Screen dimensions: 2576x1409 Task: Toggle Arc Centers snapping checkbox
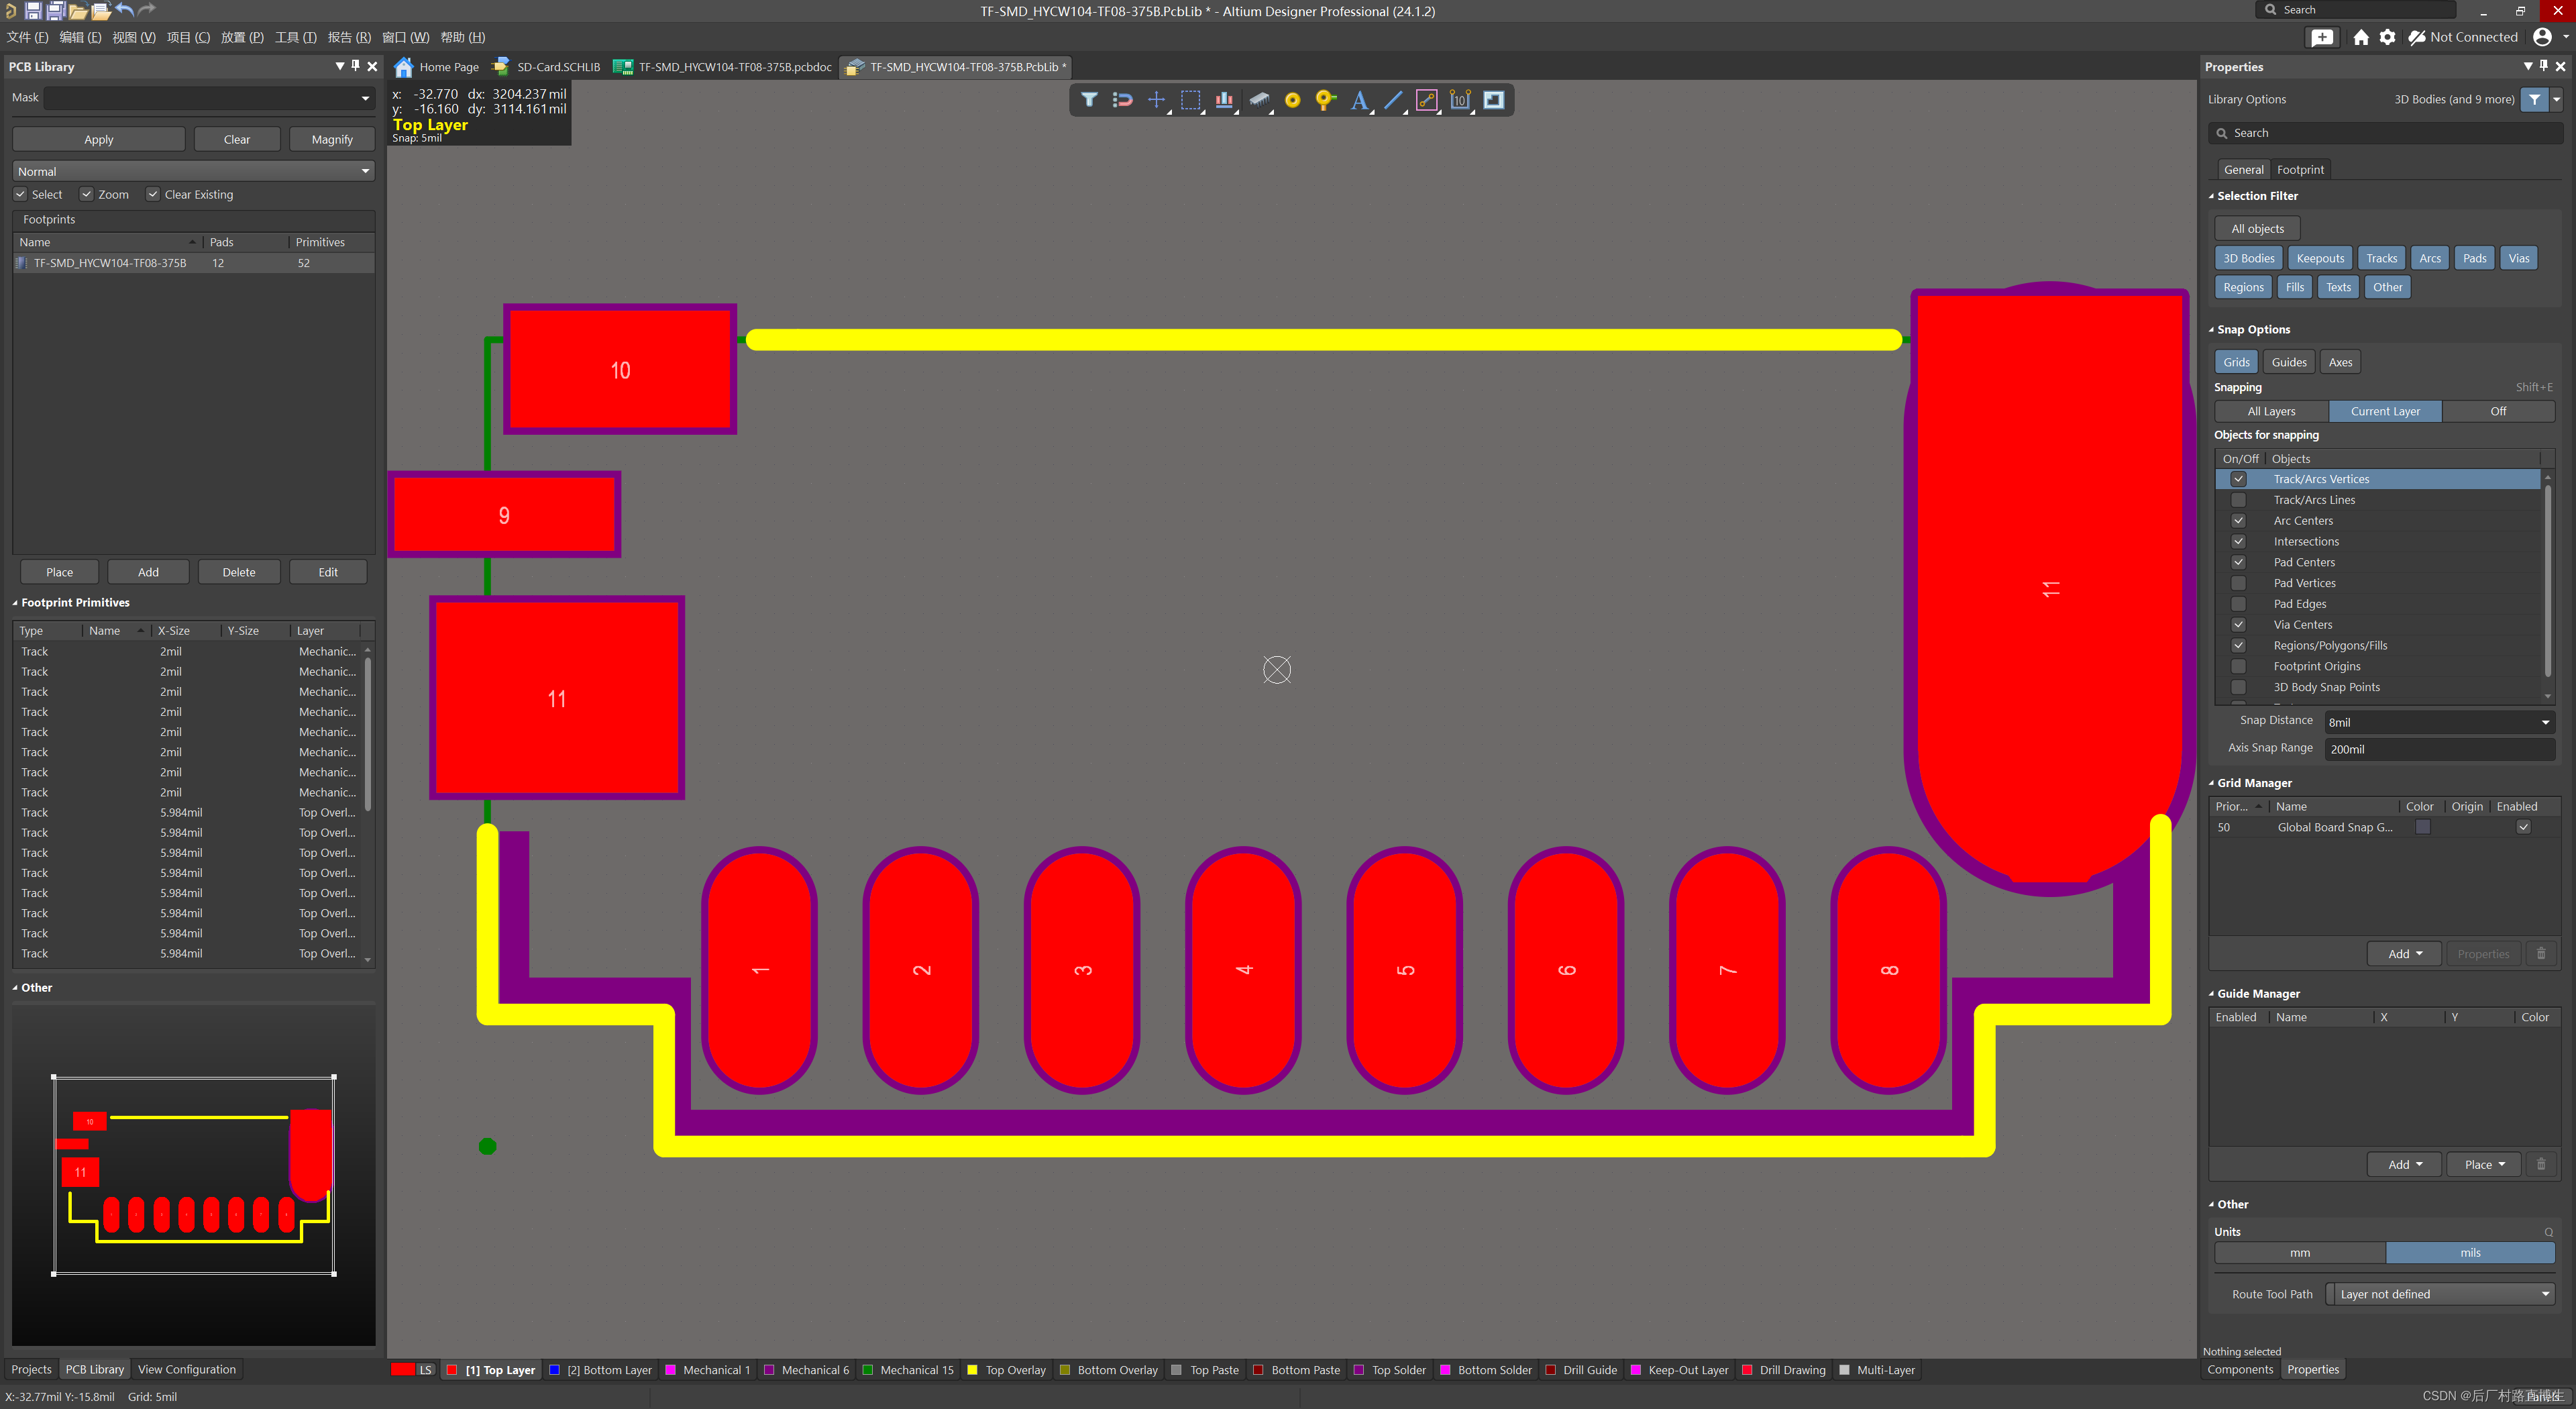(2239, 521)
